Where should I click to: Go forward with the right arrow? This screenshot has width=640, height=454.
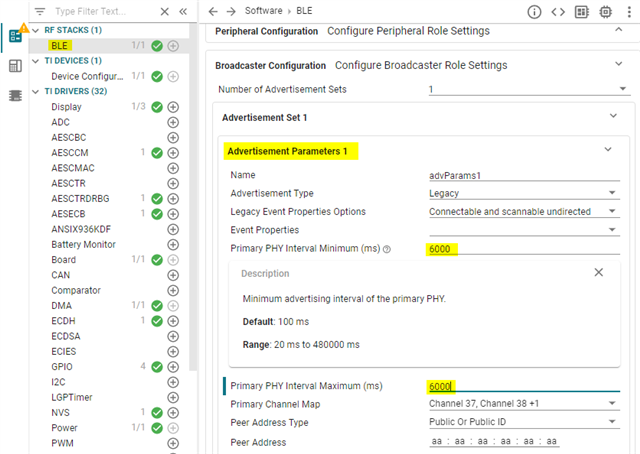pyautogui.click(x=232, y=12)
